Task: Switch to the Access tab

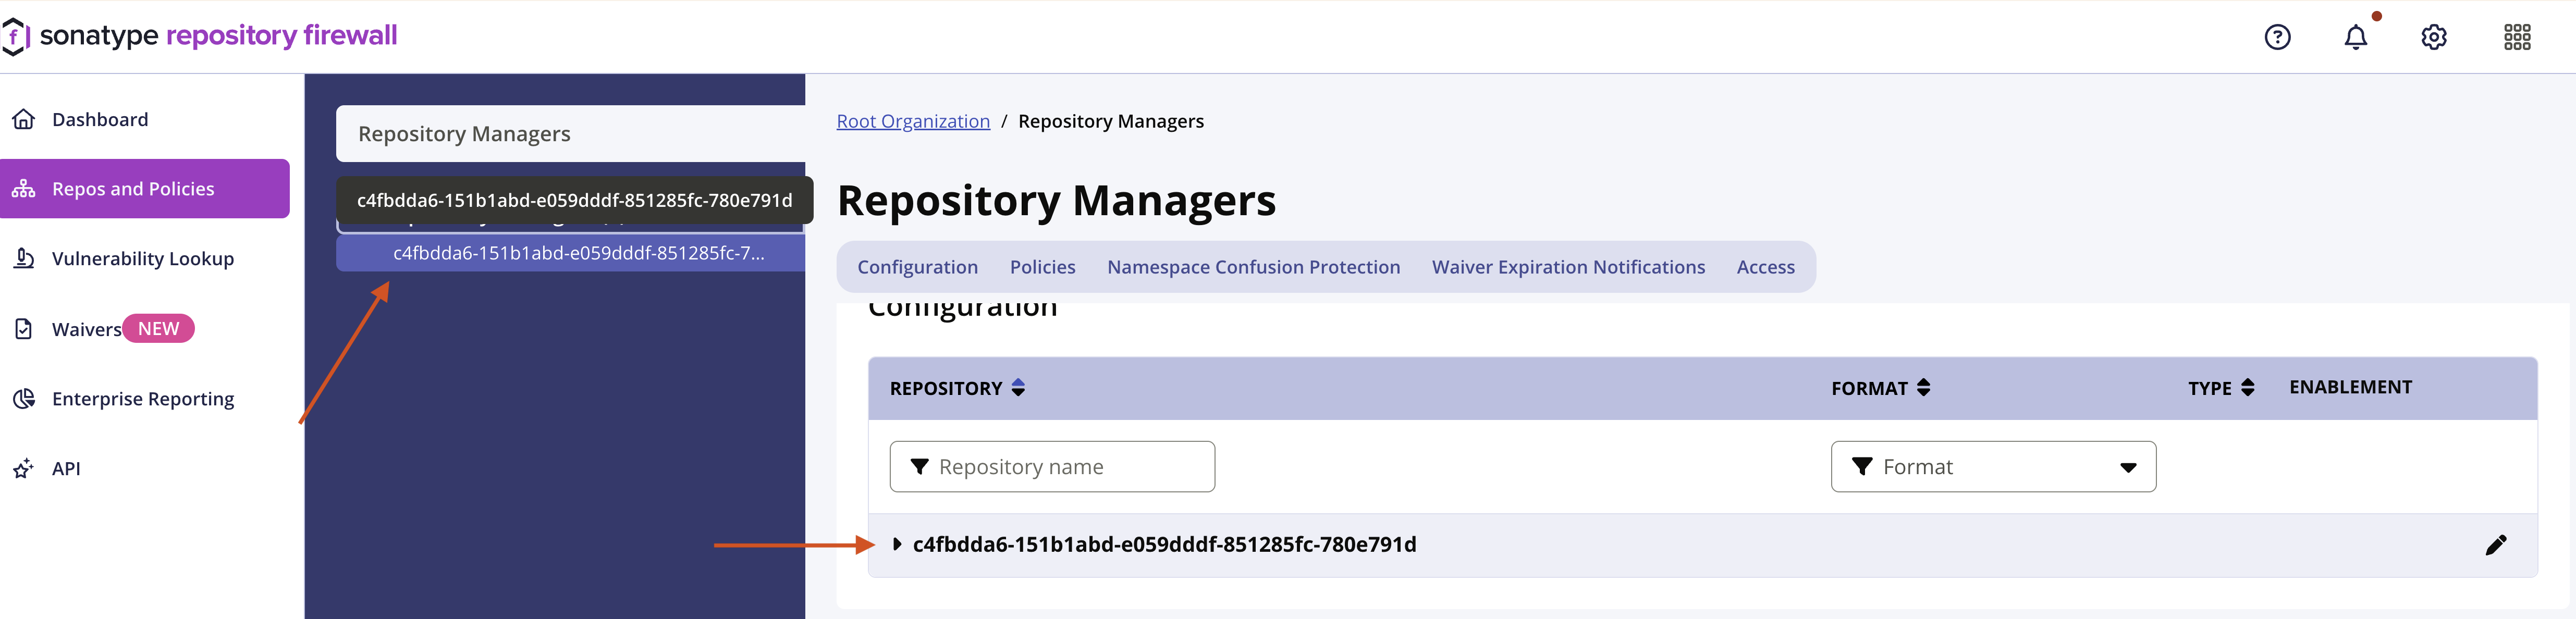Action: click(x=1765, y=267)
